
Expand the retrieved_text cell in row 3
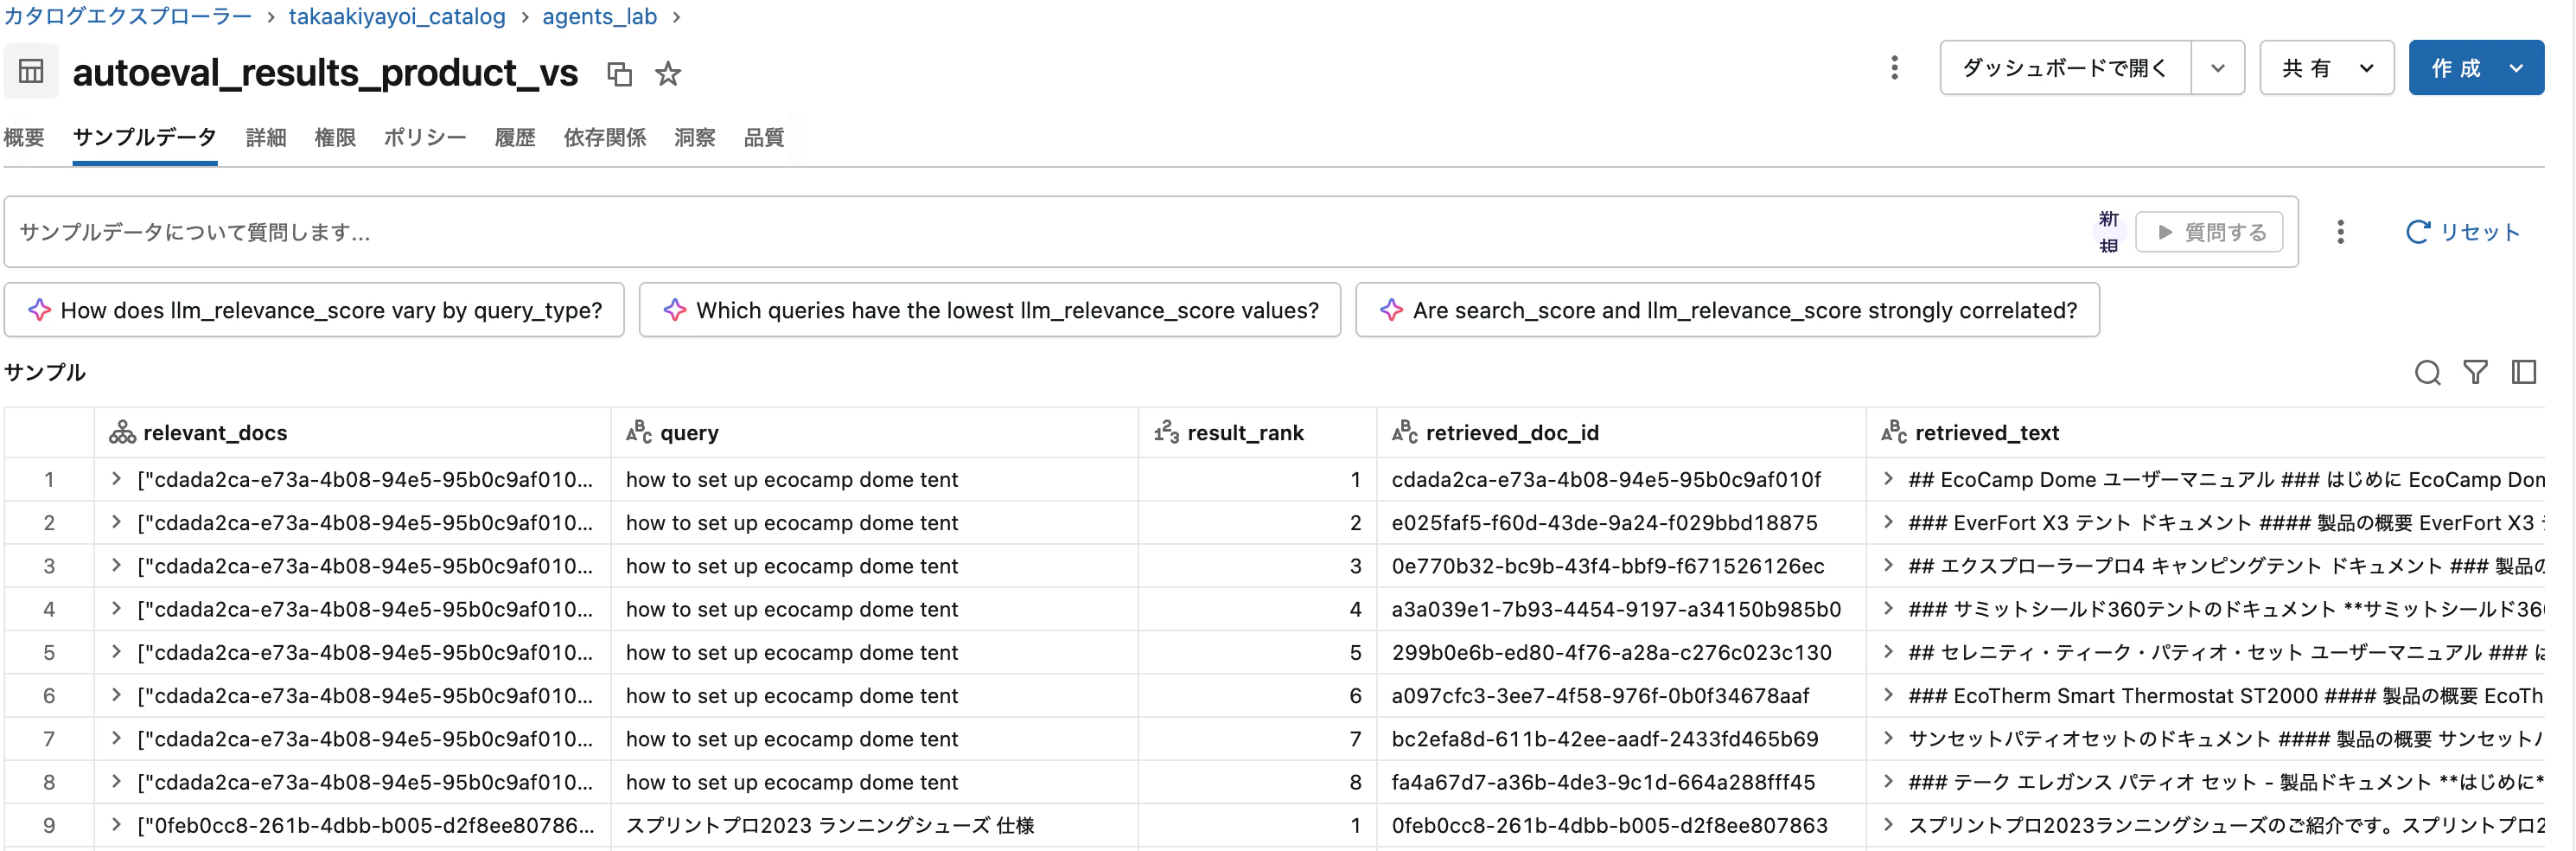1888,565
